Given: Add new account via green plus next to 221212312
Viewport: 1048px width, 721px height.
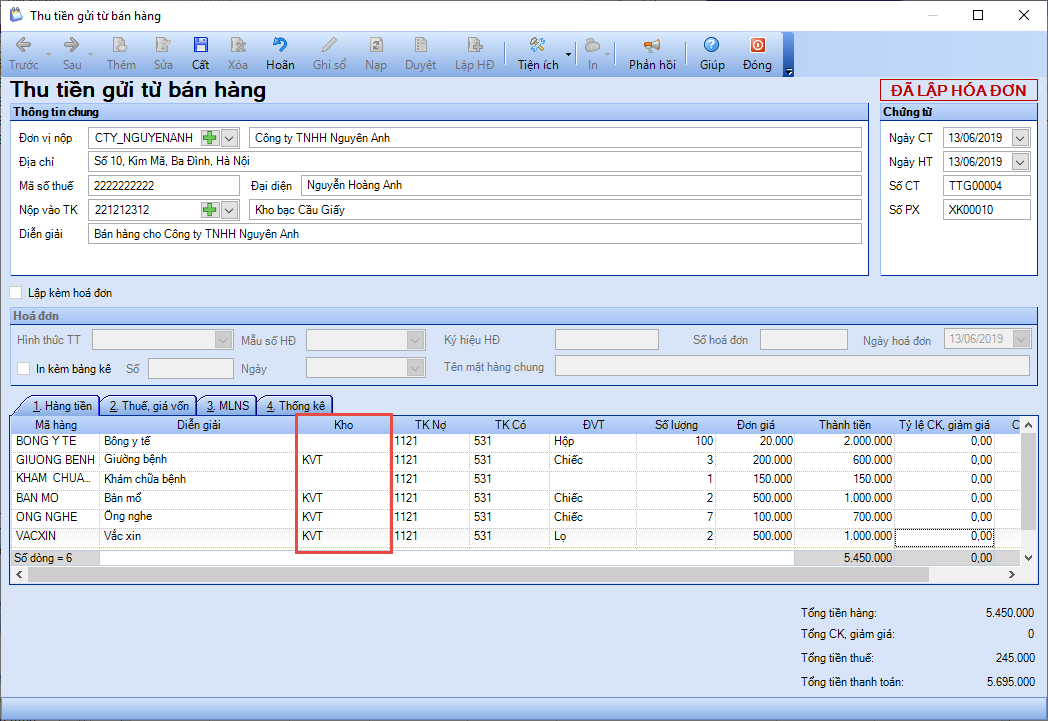Looking at the screenshot, I should coord(210,210).
